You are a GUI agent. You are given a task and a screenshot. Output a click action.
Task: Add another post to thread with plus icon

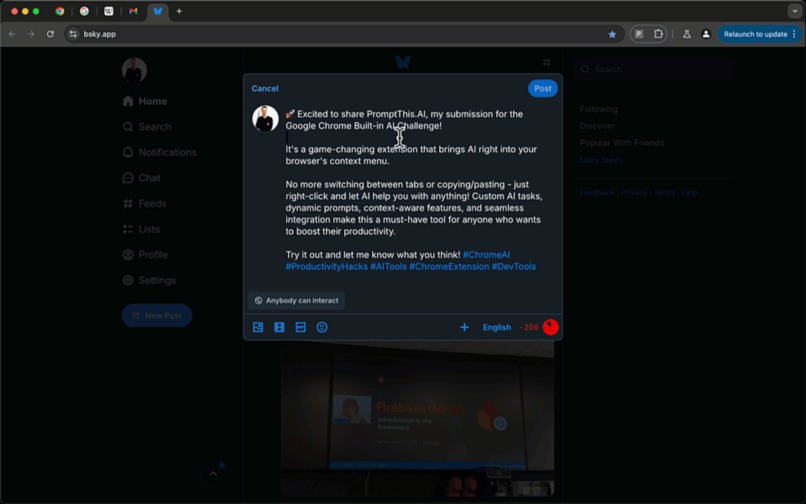(464, 327)
